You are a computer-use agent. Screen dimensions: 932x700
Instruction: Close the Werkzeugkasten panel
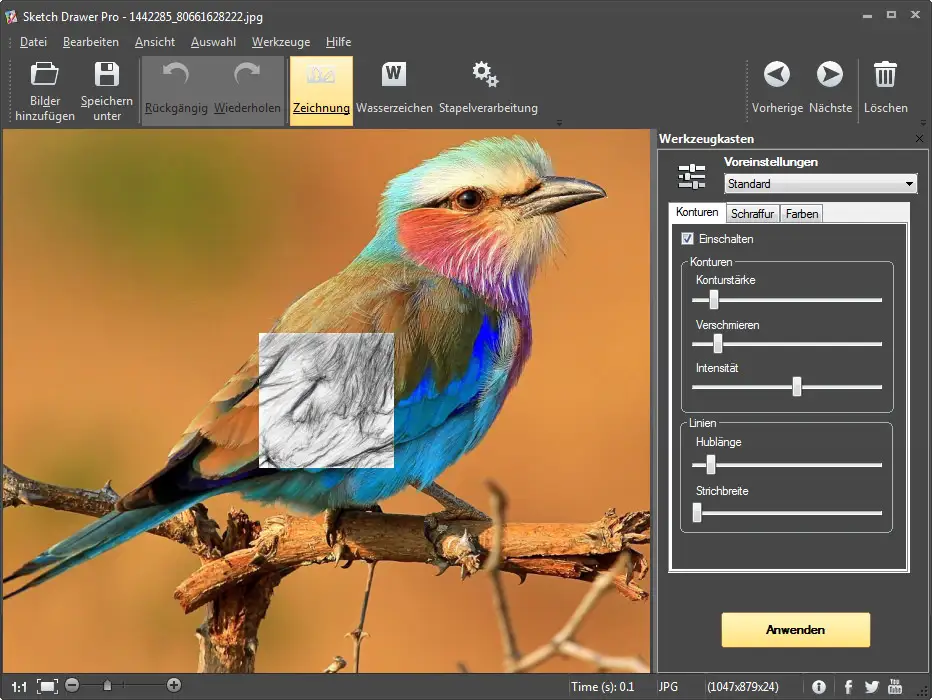click(920, 138)
